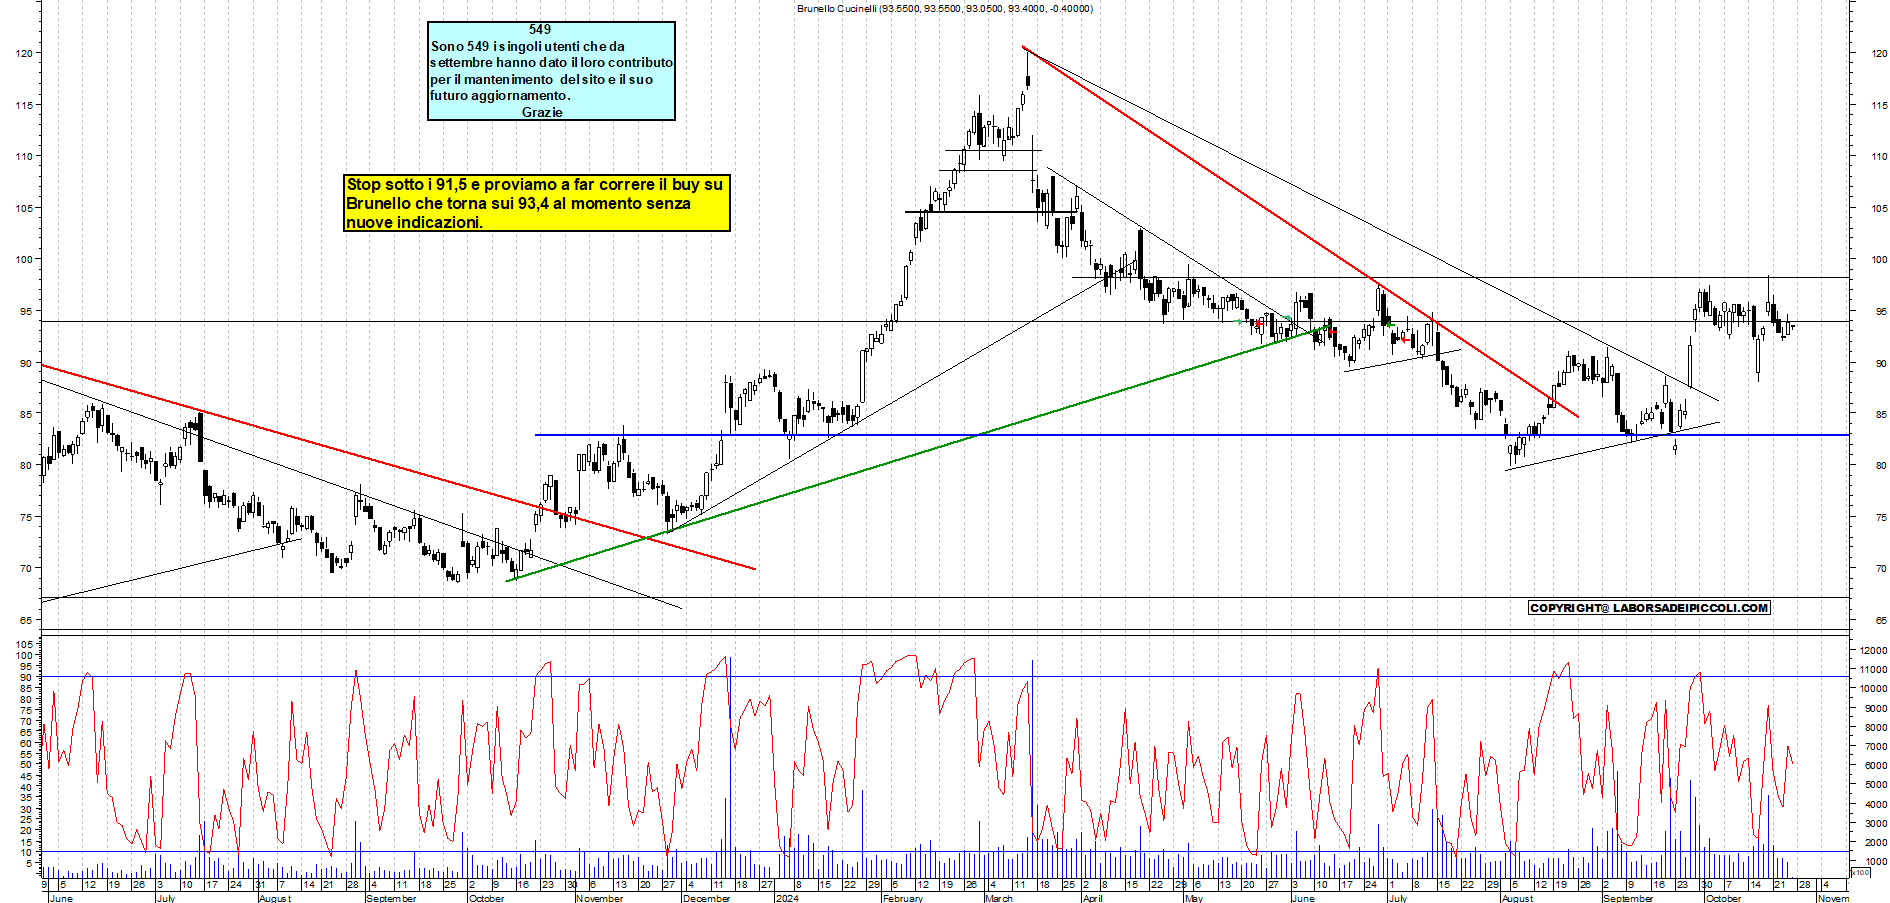Click the Brunello Cucinelli chart title text
This screenshot has height=903, width=1890.
(x=944, y=8)
